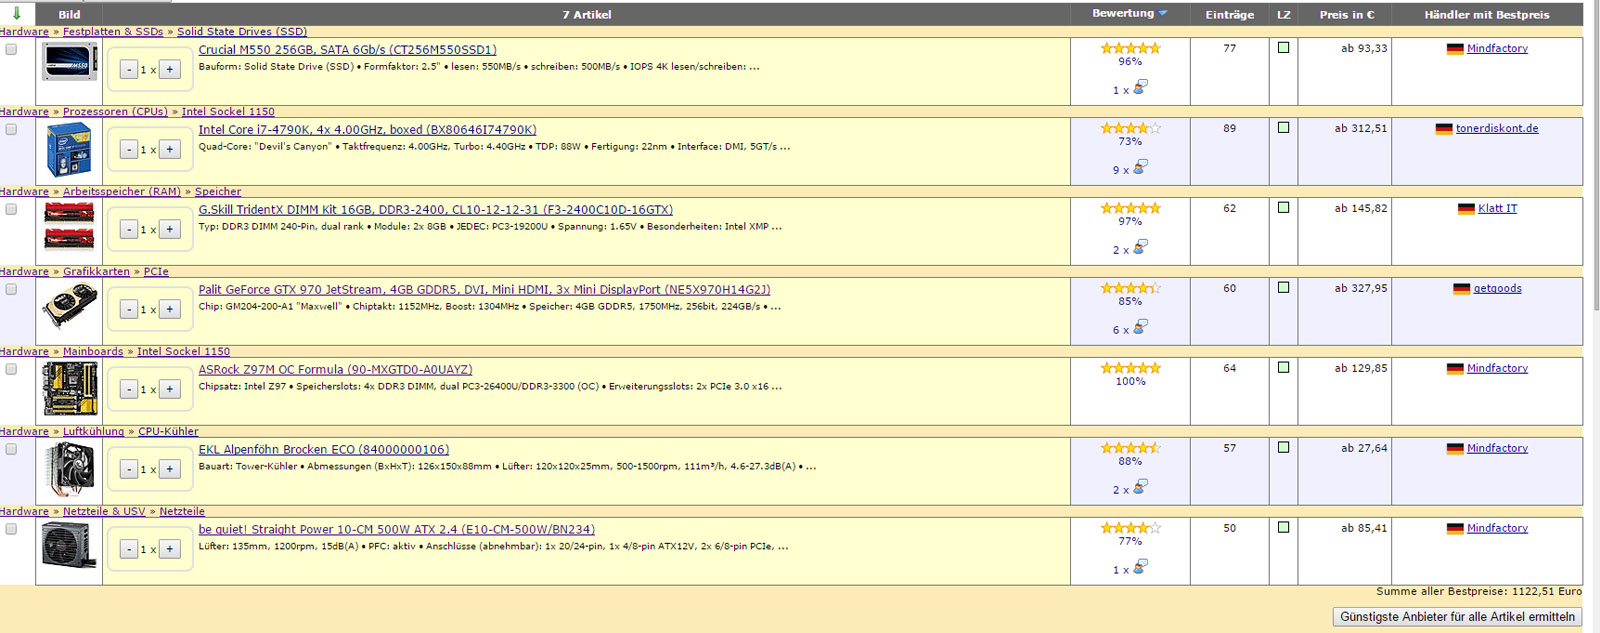This screenshot has height=633, width=1600.
Task: Select the Intel Core i7-4790K row checkbox
Action: [11, 129]
